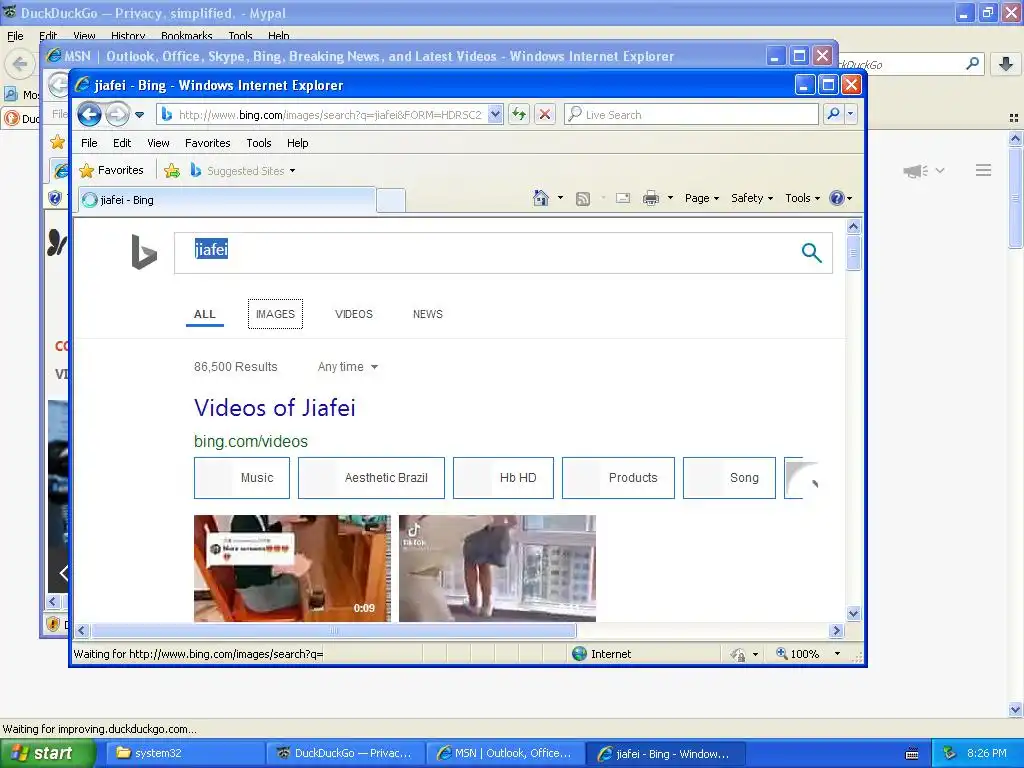Open the Edit menu in jiafei window

coord(122,143)
